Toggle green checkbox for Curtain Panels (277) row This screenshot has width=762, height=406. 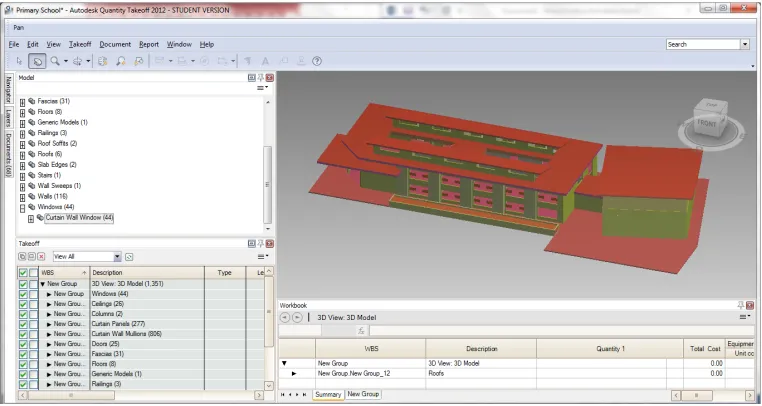(x=23, y=324)
